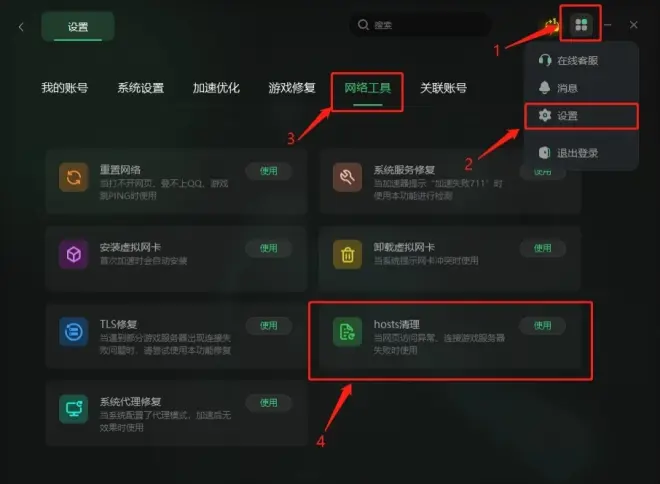Open the 关联账号 tab
Image resolution: width=660 pixels, height=484 pixels.
[444, 88]
